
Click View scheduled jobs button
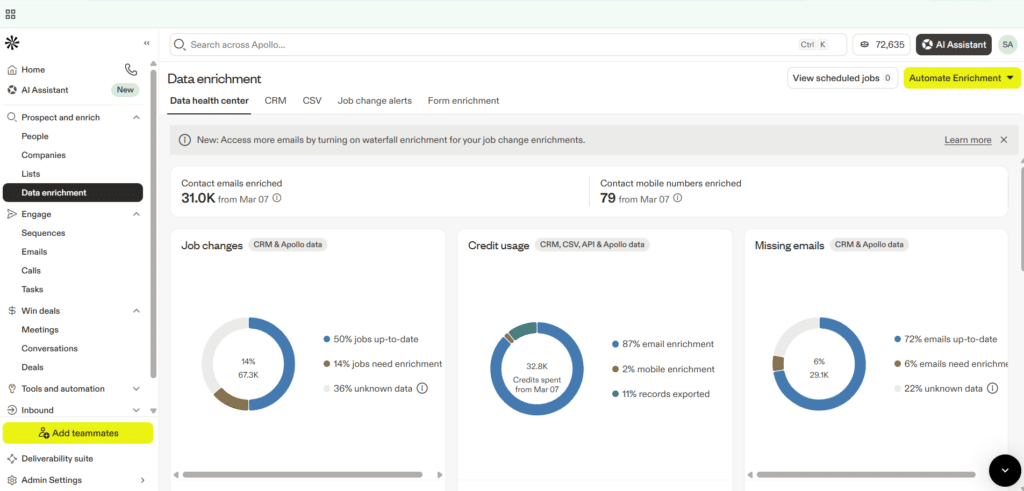(842, 78)
